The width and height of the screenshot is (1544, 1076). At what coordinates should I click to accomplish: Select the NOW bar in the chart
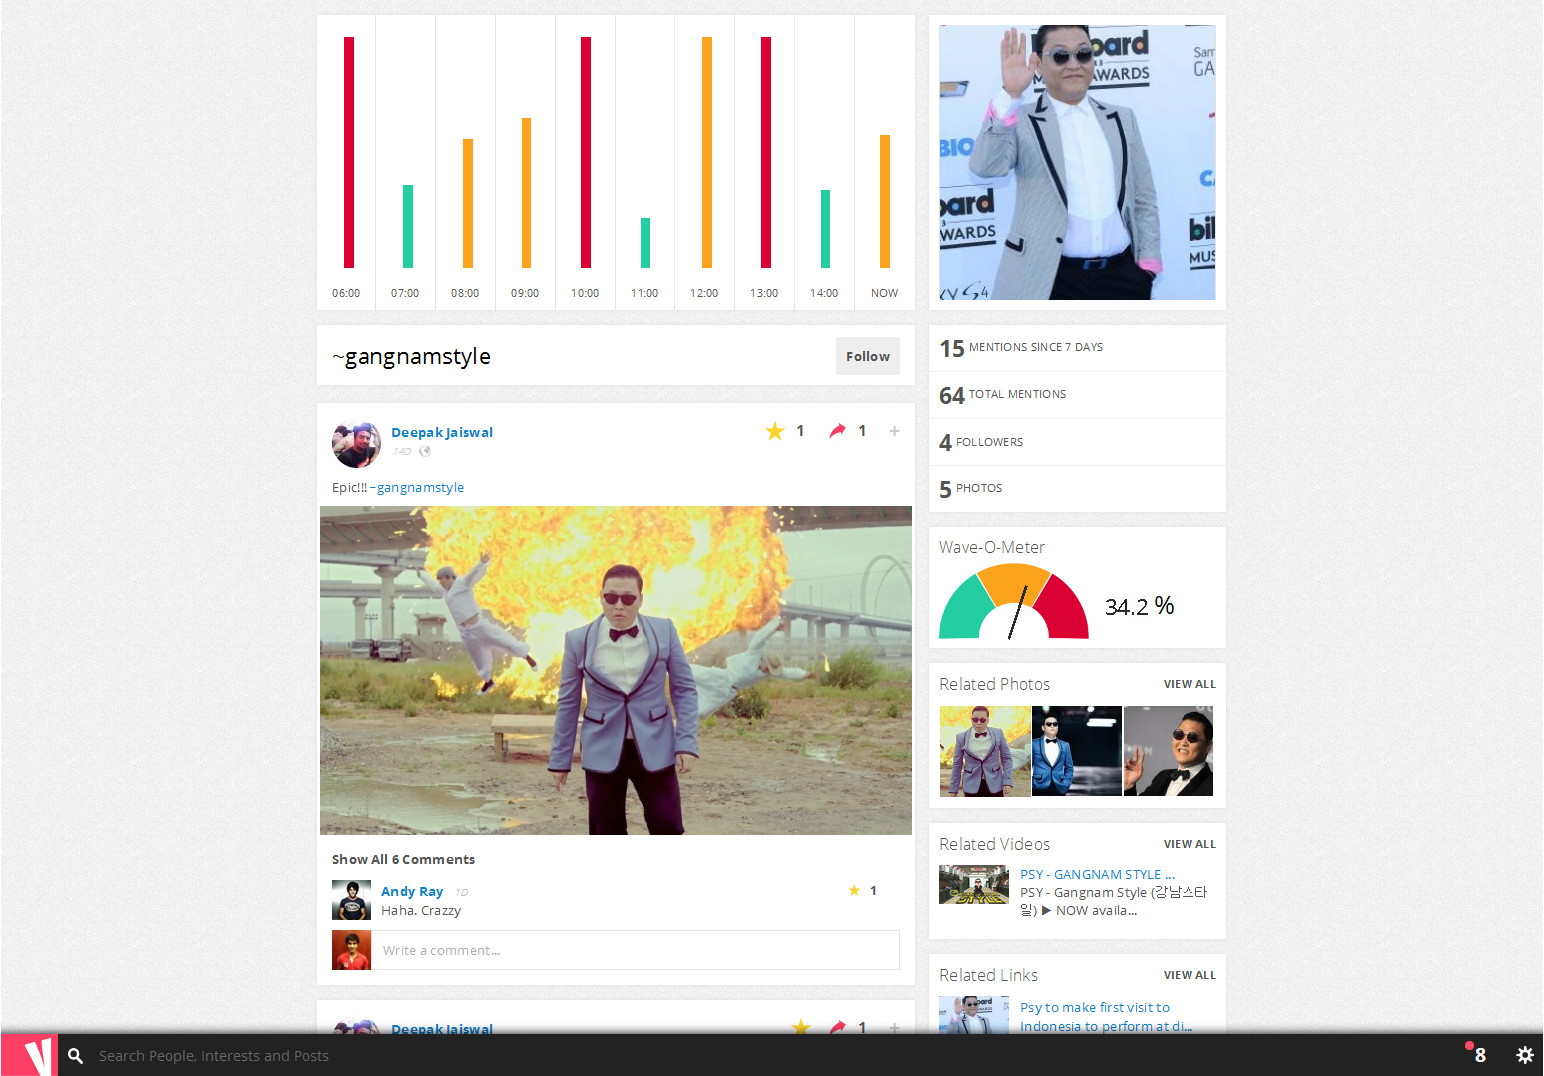pos(885,201)
